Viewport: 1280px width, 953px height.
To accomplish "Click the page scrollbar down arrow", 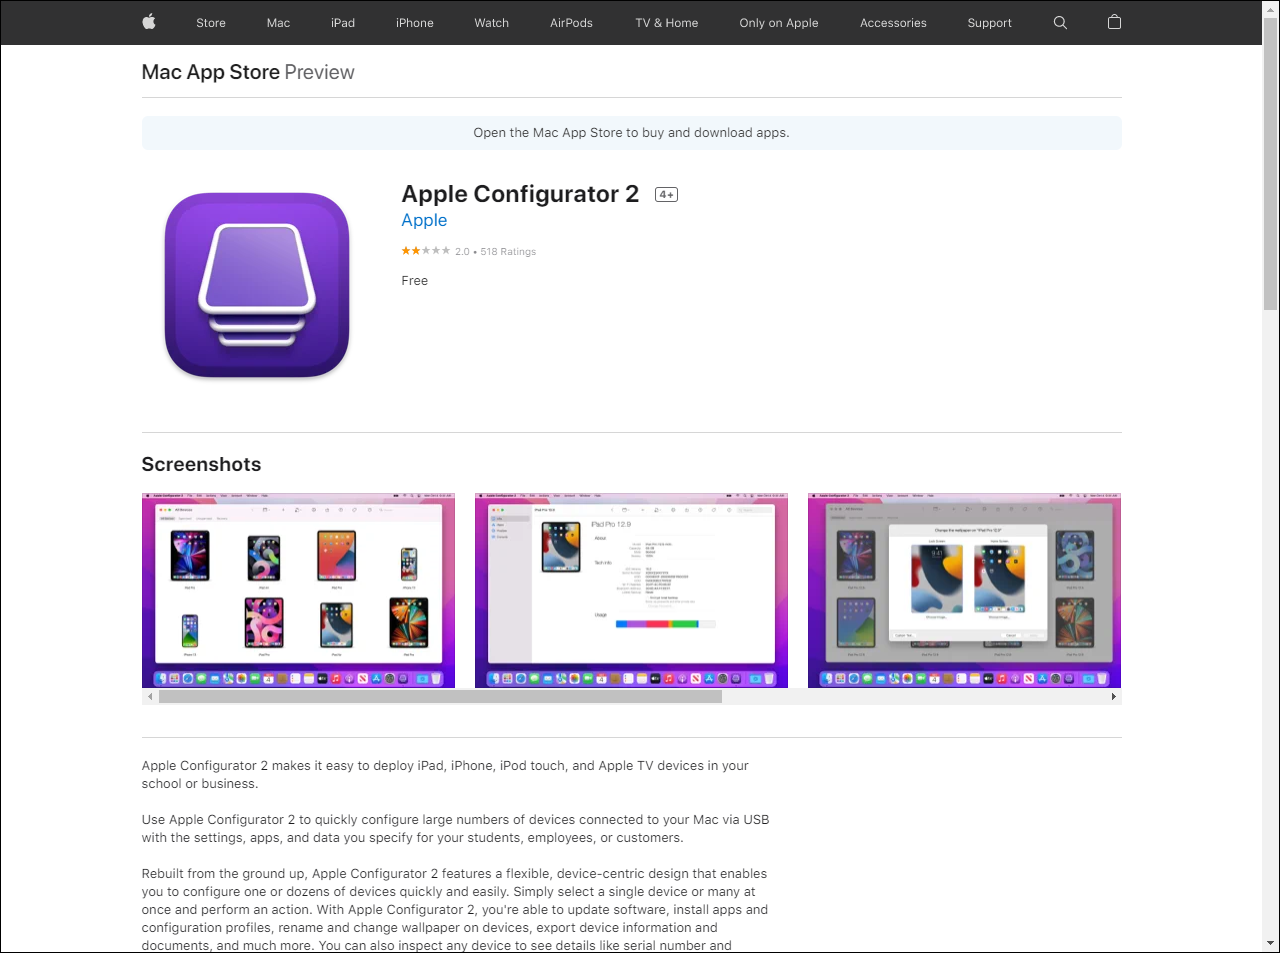I will pyautogui.click(x=1271, y=944).
